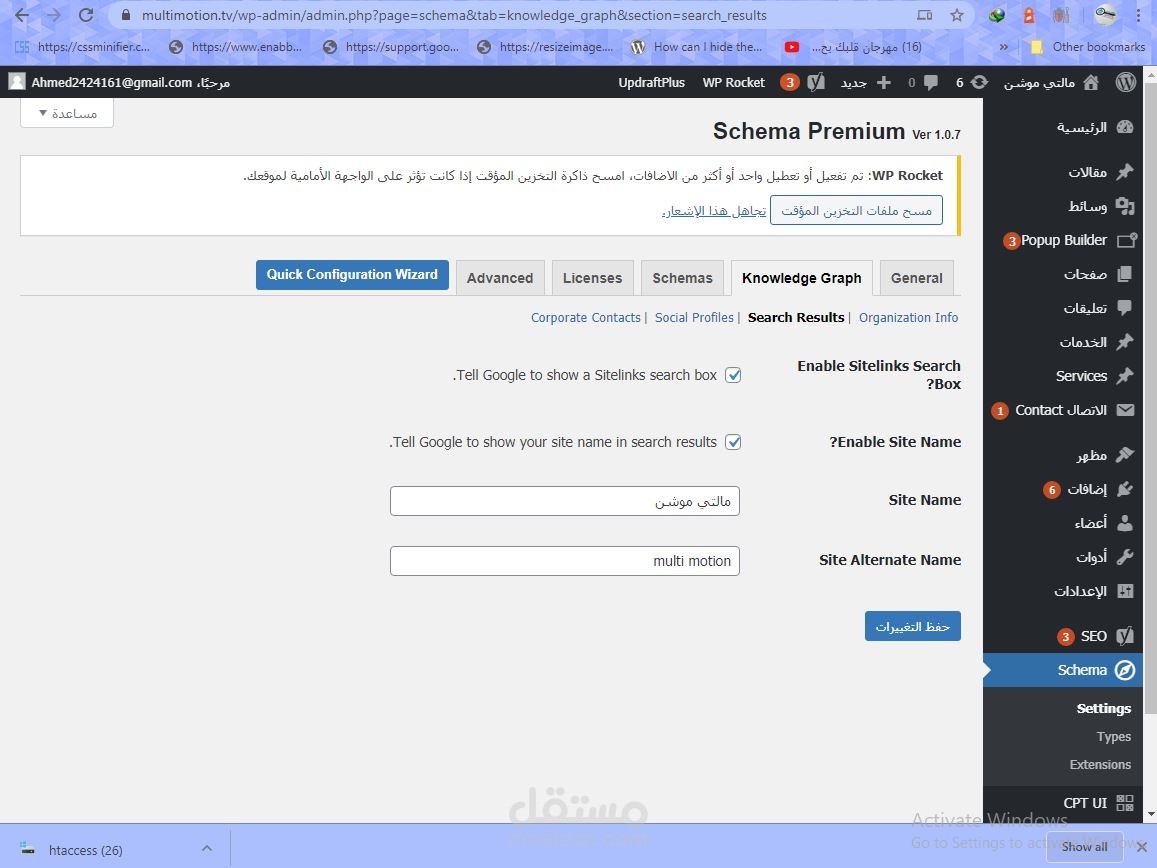Image resolution: width=1157 pixels, height=868 pixels.
Task: Open comments bubble icon showing 0
Action: coord(923,83)
